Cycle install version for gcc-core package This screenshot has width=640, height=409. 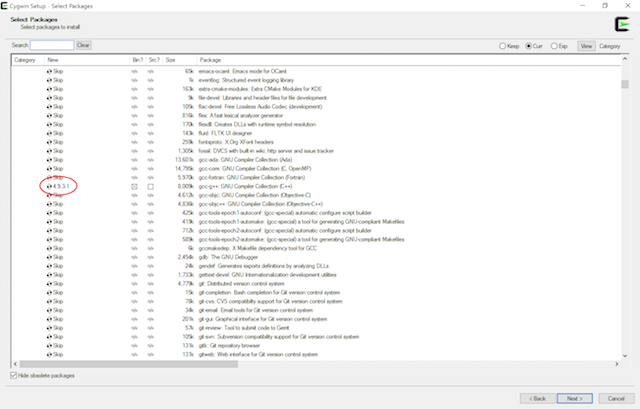48,167
